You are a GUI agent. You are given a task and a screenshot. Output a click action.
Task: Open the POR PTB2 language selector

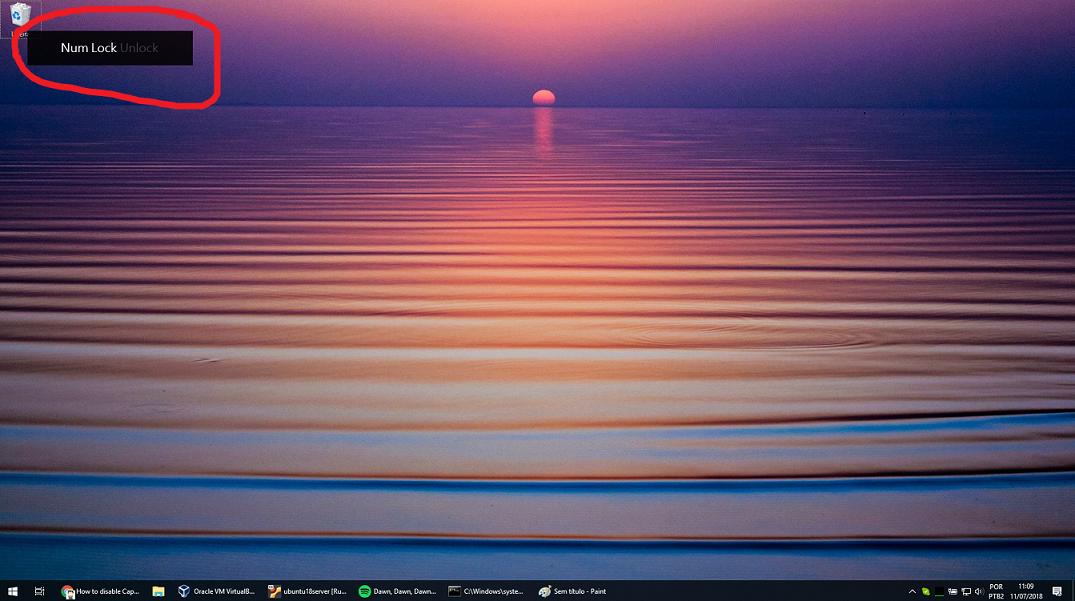pos(996,590)
